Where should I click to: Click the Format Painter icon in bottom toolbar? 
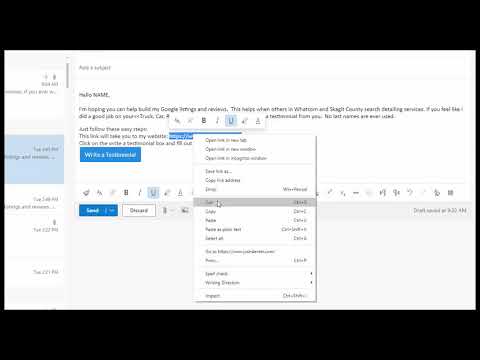86,193
